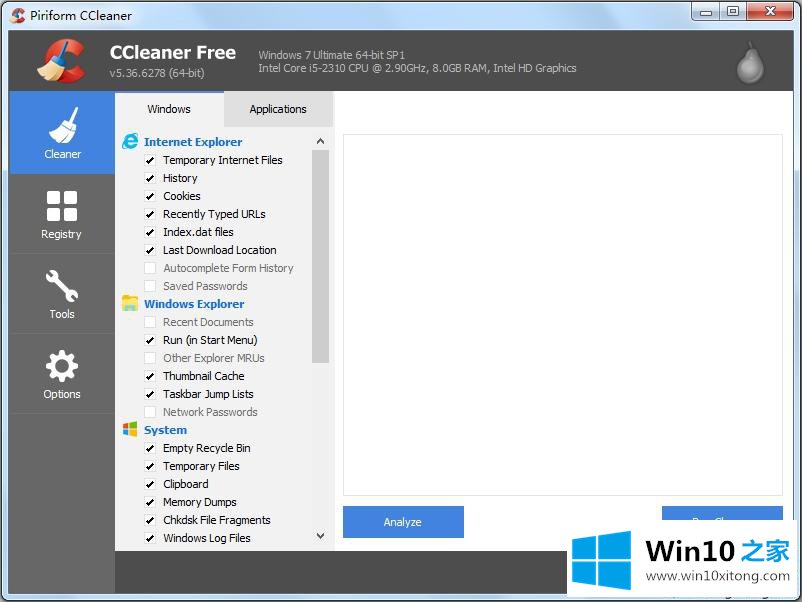This screenshot has height=602, width=802.
Task: Click the pear icon in header
Action: (750, 63)
